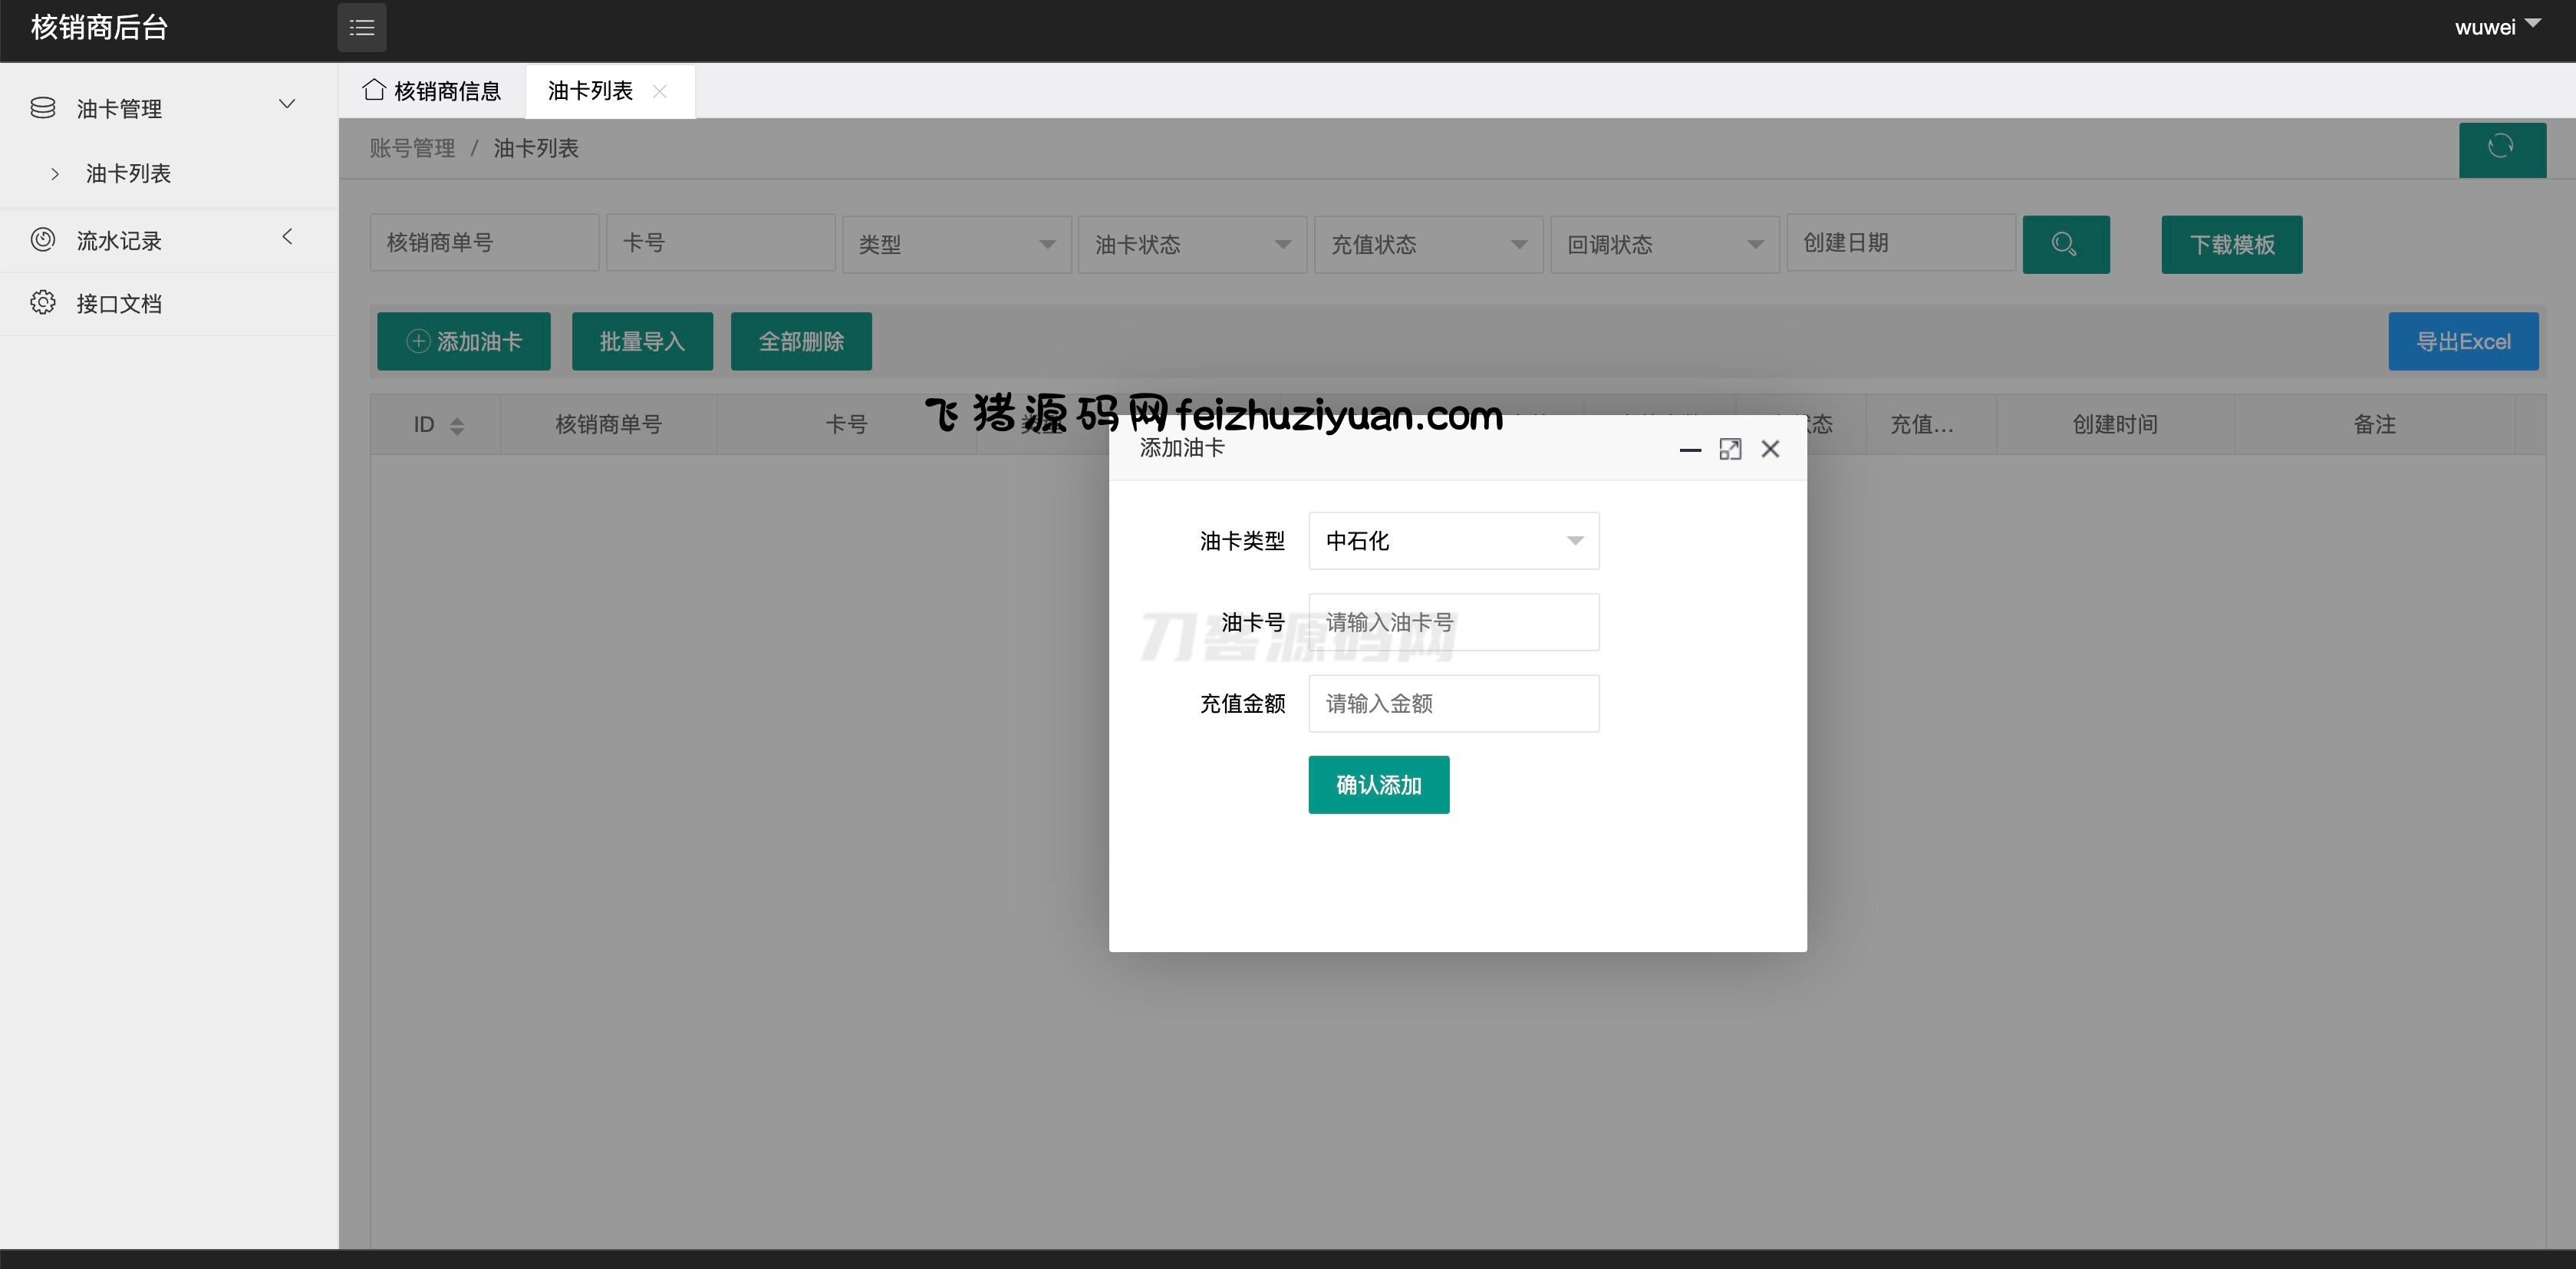The width and height of the screenshot is (2576, 1269).
Task: Click the 流水记录 sidebar icon
Action: coord(43,240)
